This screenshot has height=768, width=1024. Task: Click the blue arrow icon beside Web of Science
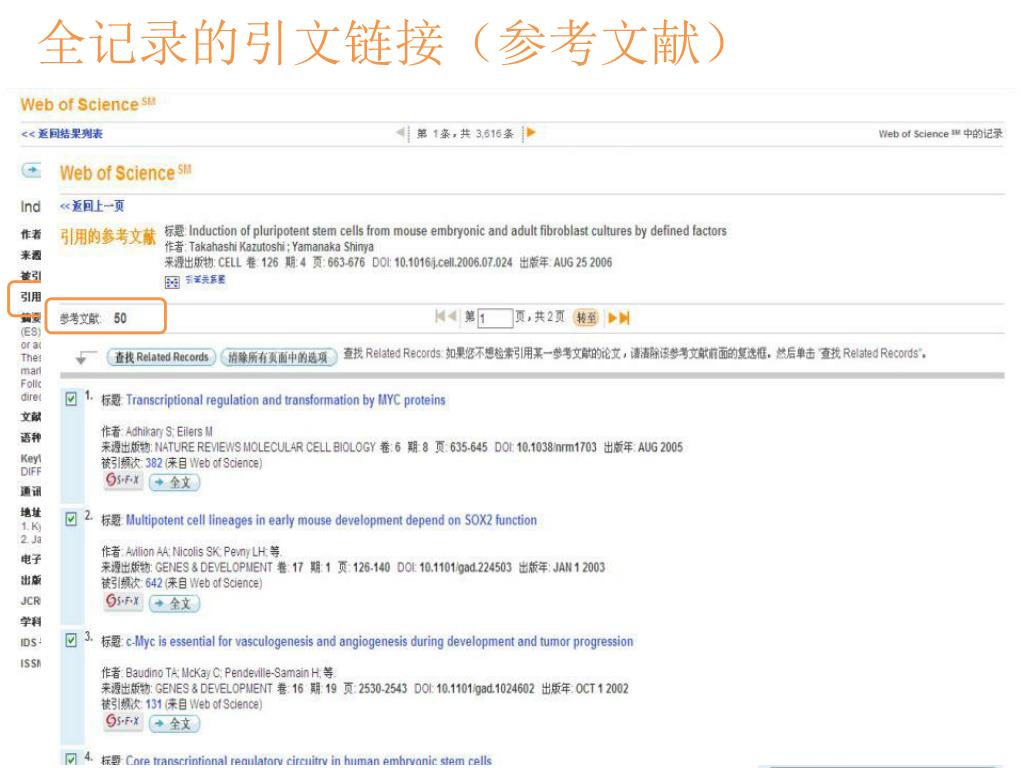pyautogui.click(x=31, y=170)
